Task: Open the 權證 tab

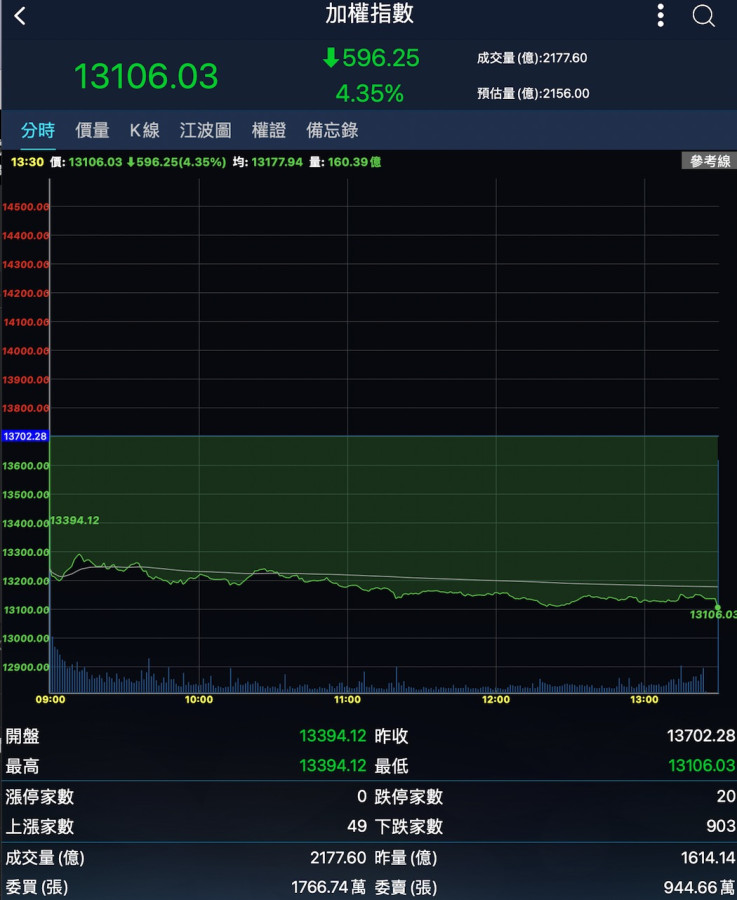Action: (268, 130)
